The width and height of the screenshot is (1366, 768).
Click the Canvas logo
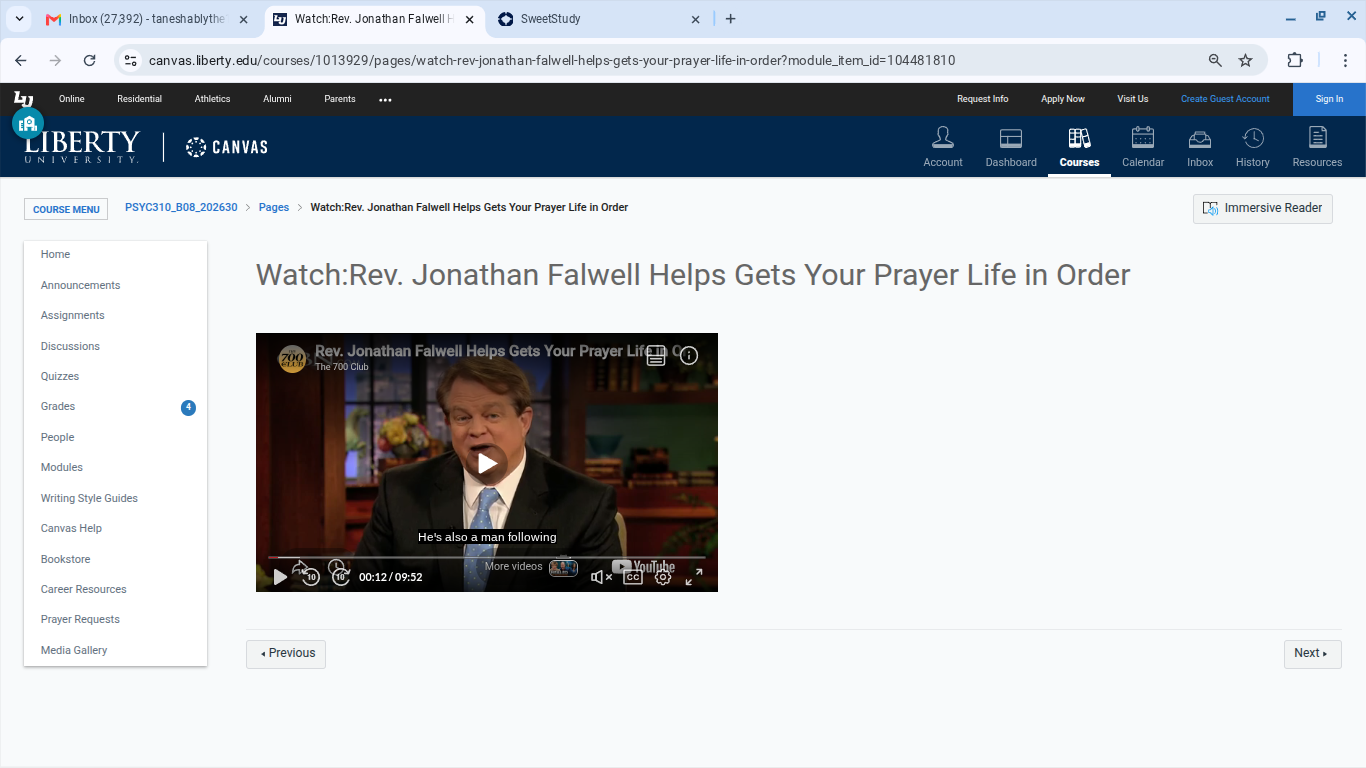[227, 147]
